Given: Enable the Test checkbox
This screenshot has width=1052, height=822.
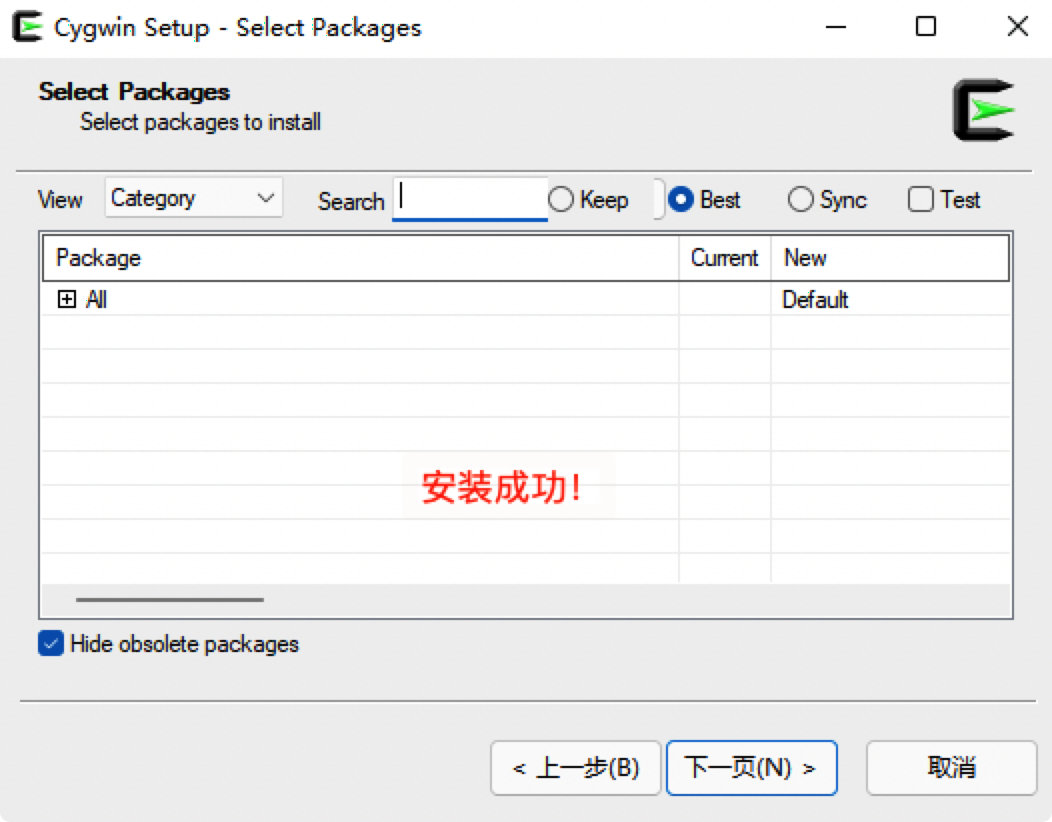Looking at the screenshot, I should click(920, 200).
